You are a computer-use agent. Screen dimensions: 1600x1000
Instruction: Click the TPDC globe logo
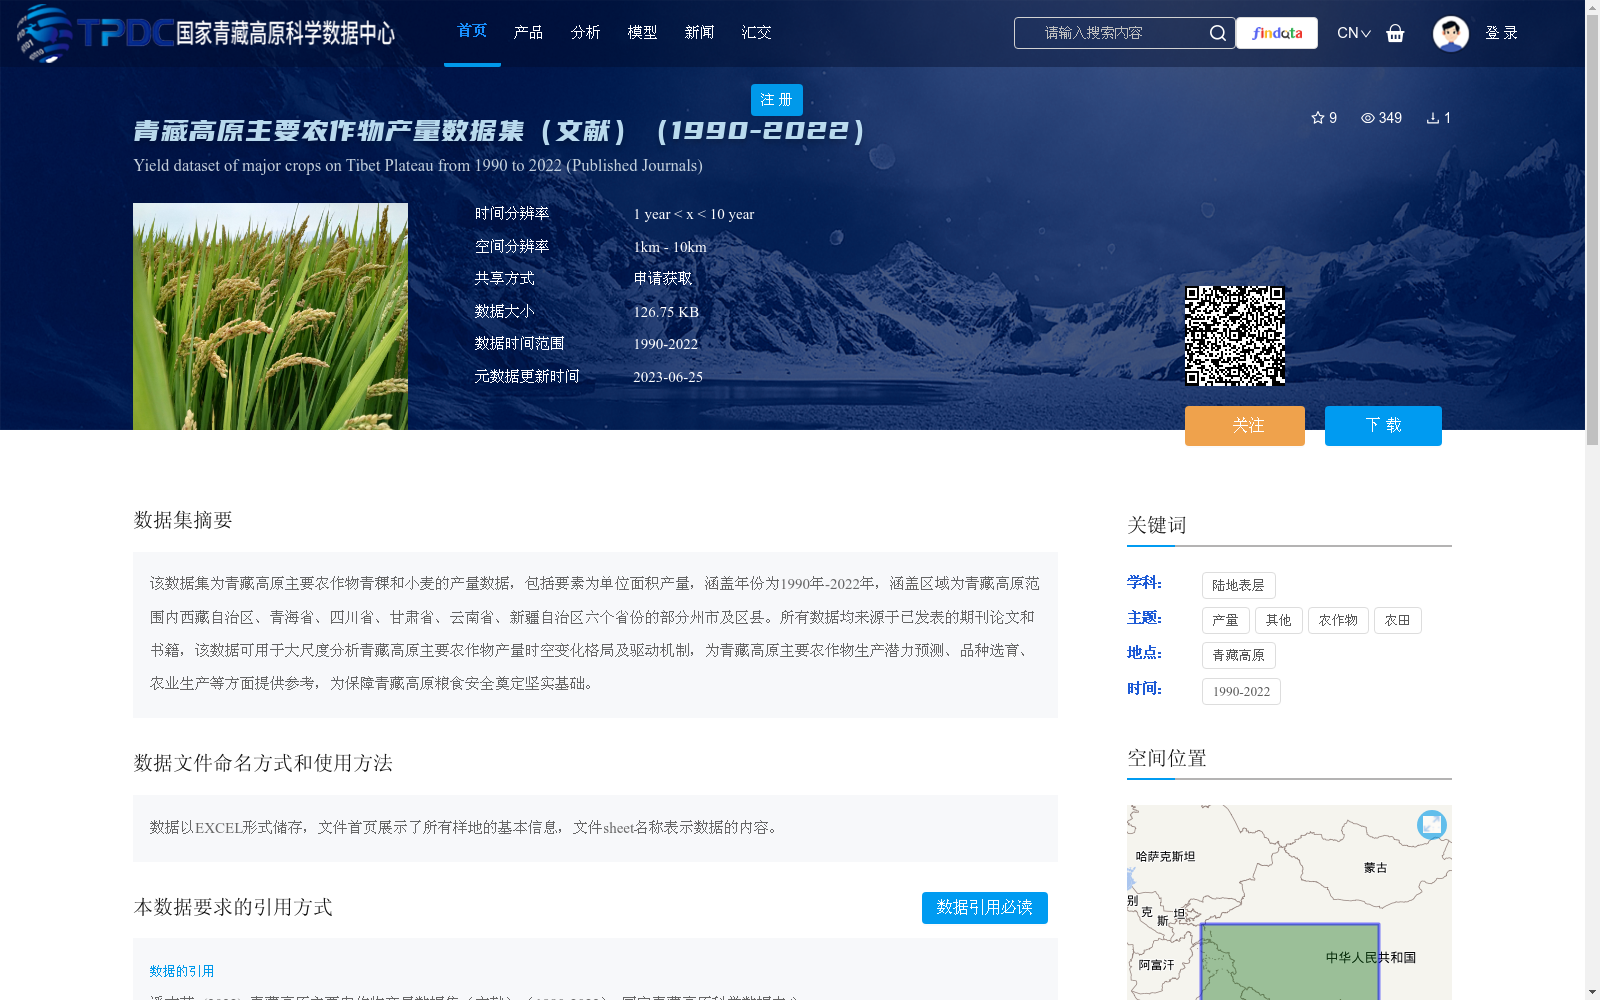pyautogui.click(x=44, y=33)
